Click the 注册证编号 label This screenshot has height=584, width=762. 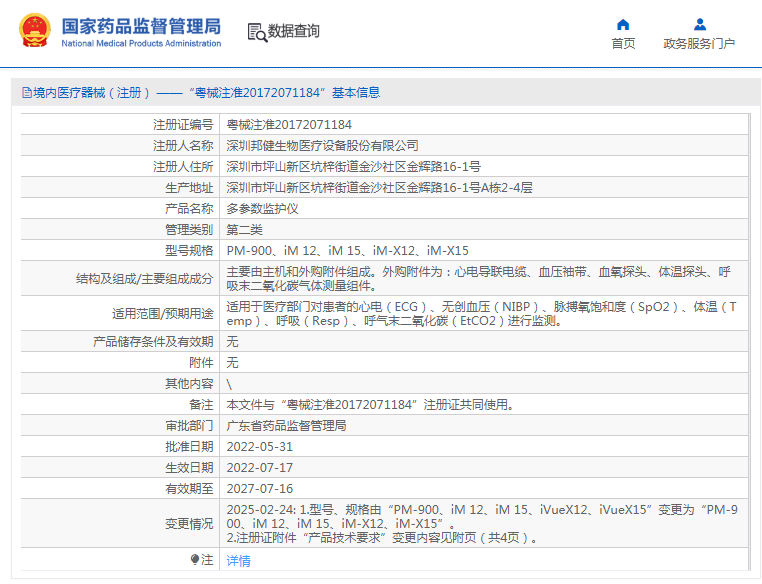183,125
